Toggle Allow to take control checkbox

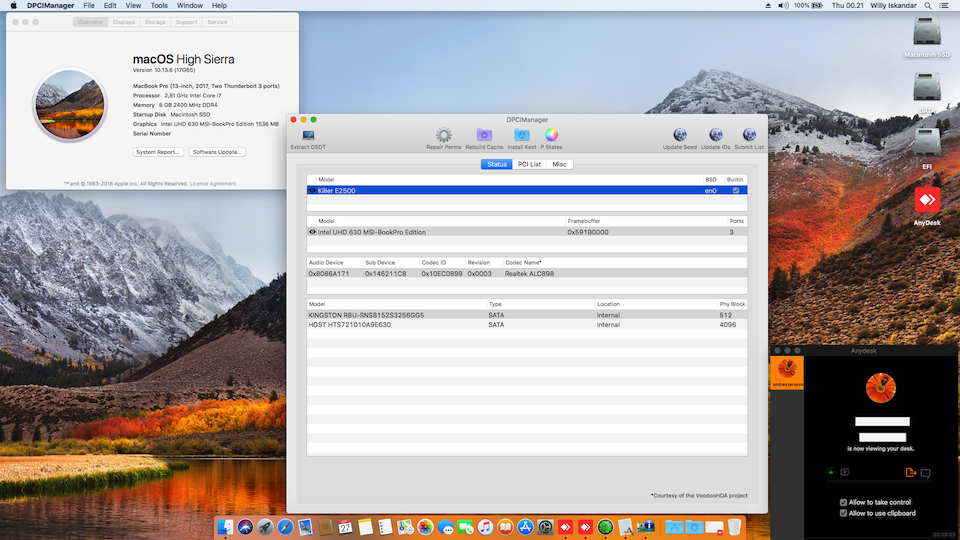point(844,502)
